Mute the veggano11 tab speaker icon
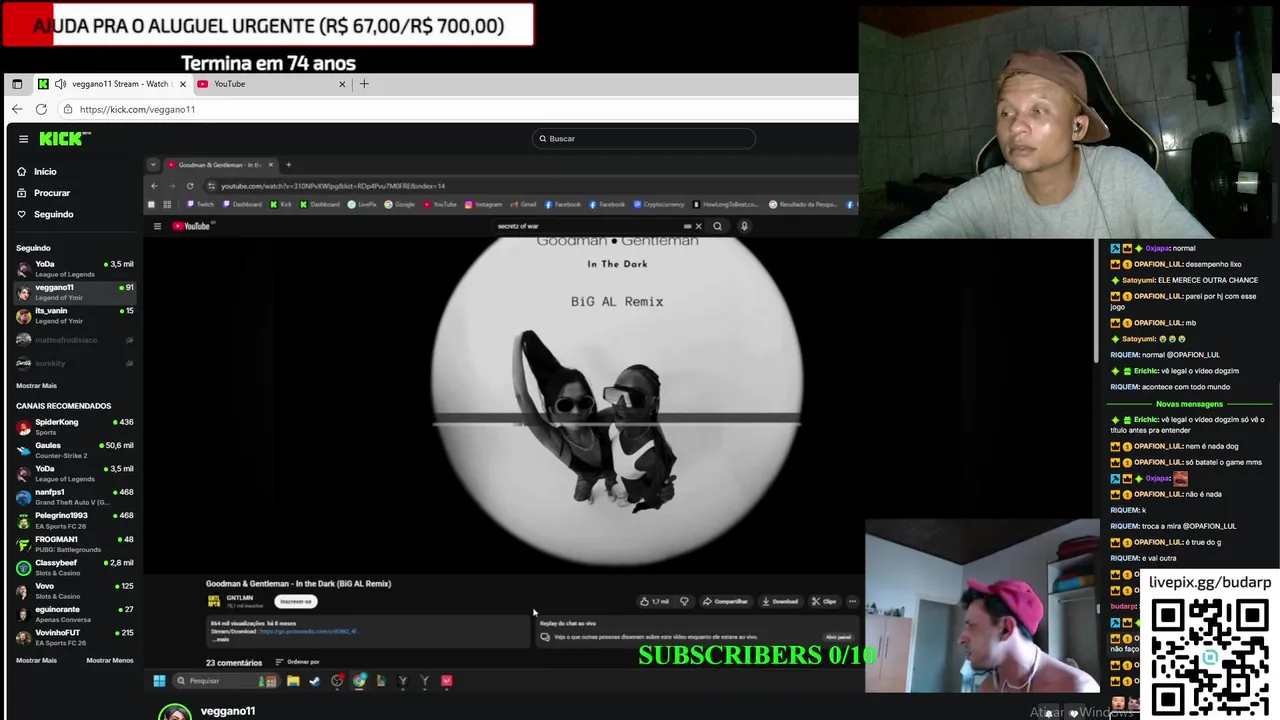The height and width of the screenshot is (720, 1280). click(x=60, y=84)
